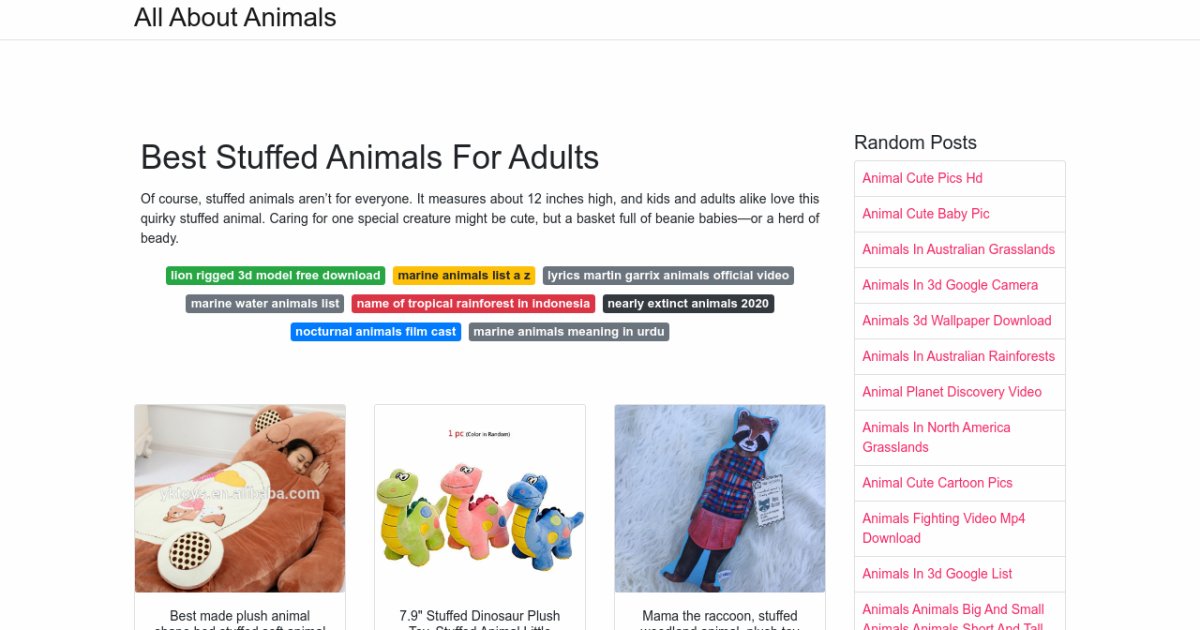Screen dimensions: 1200x630
Task: Click nocturnal animals film cast tag
Action: [376, 332]
